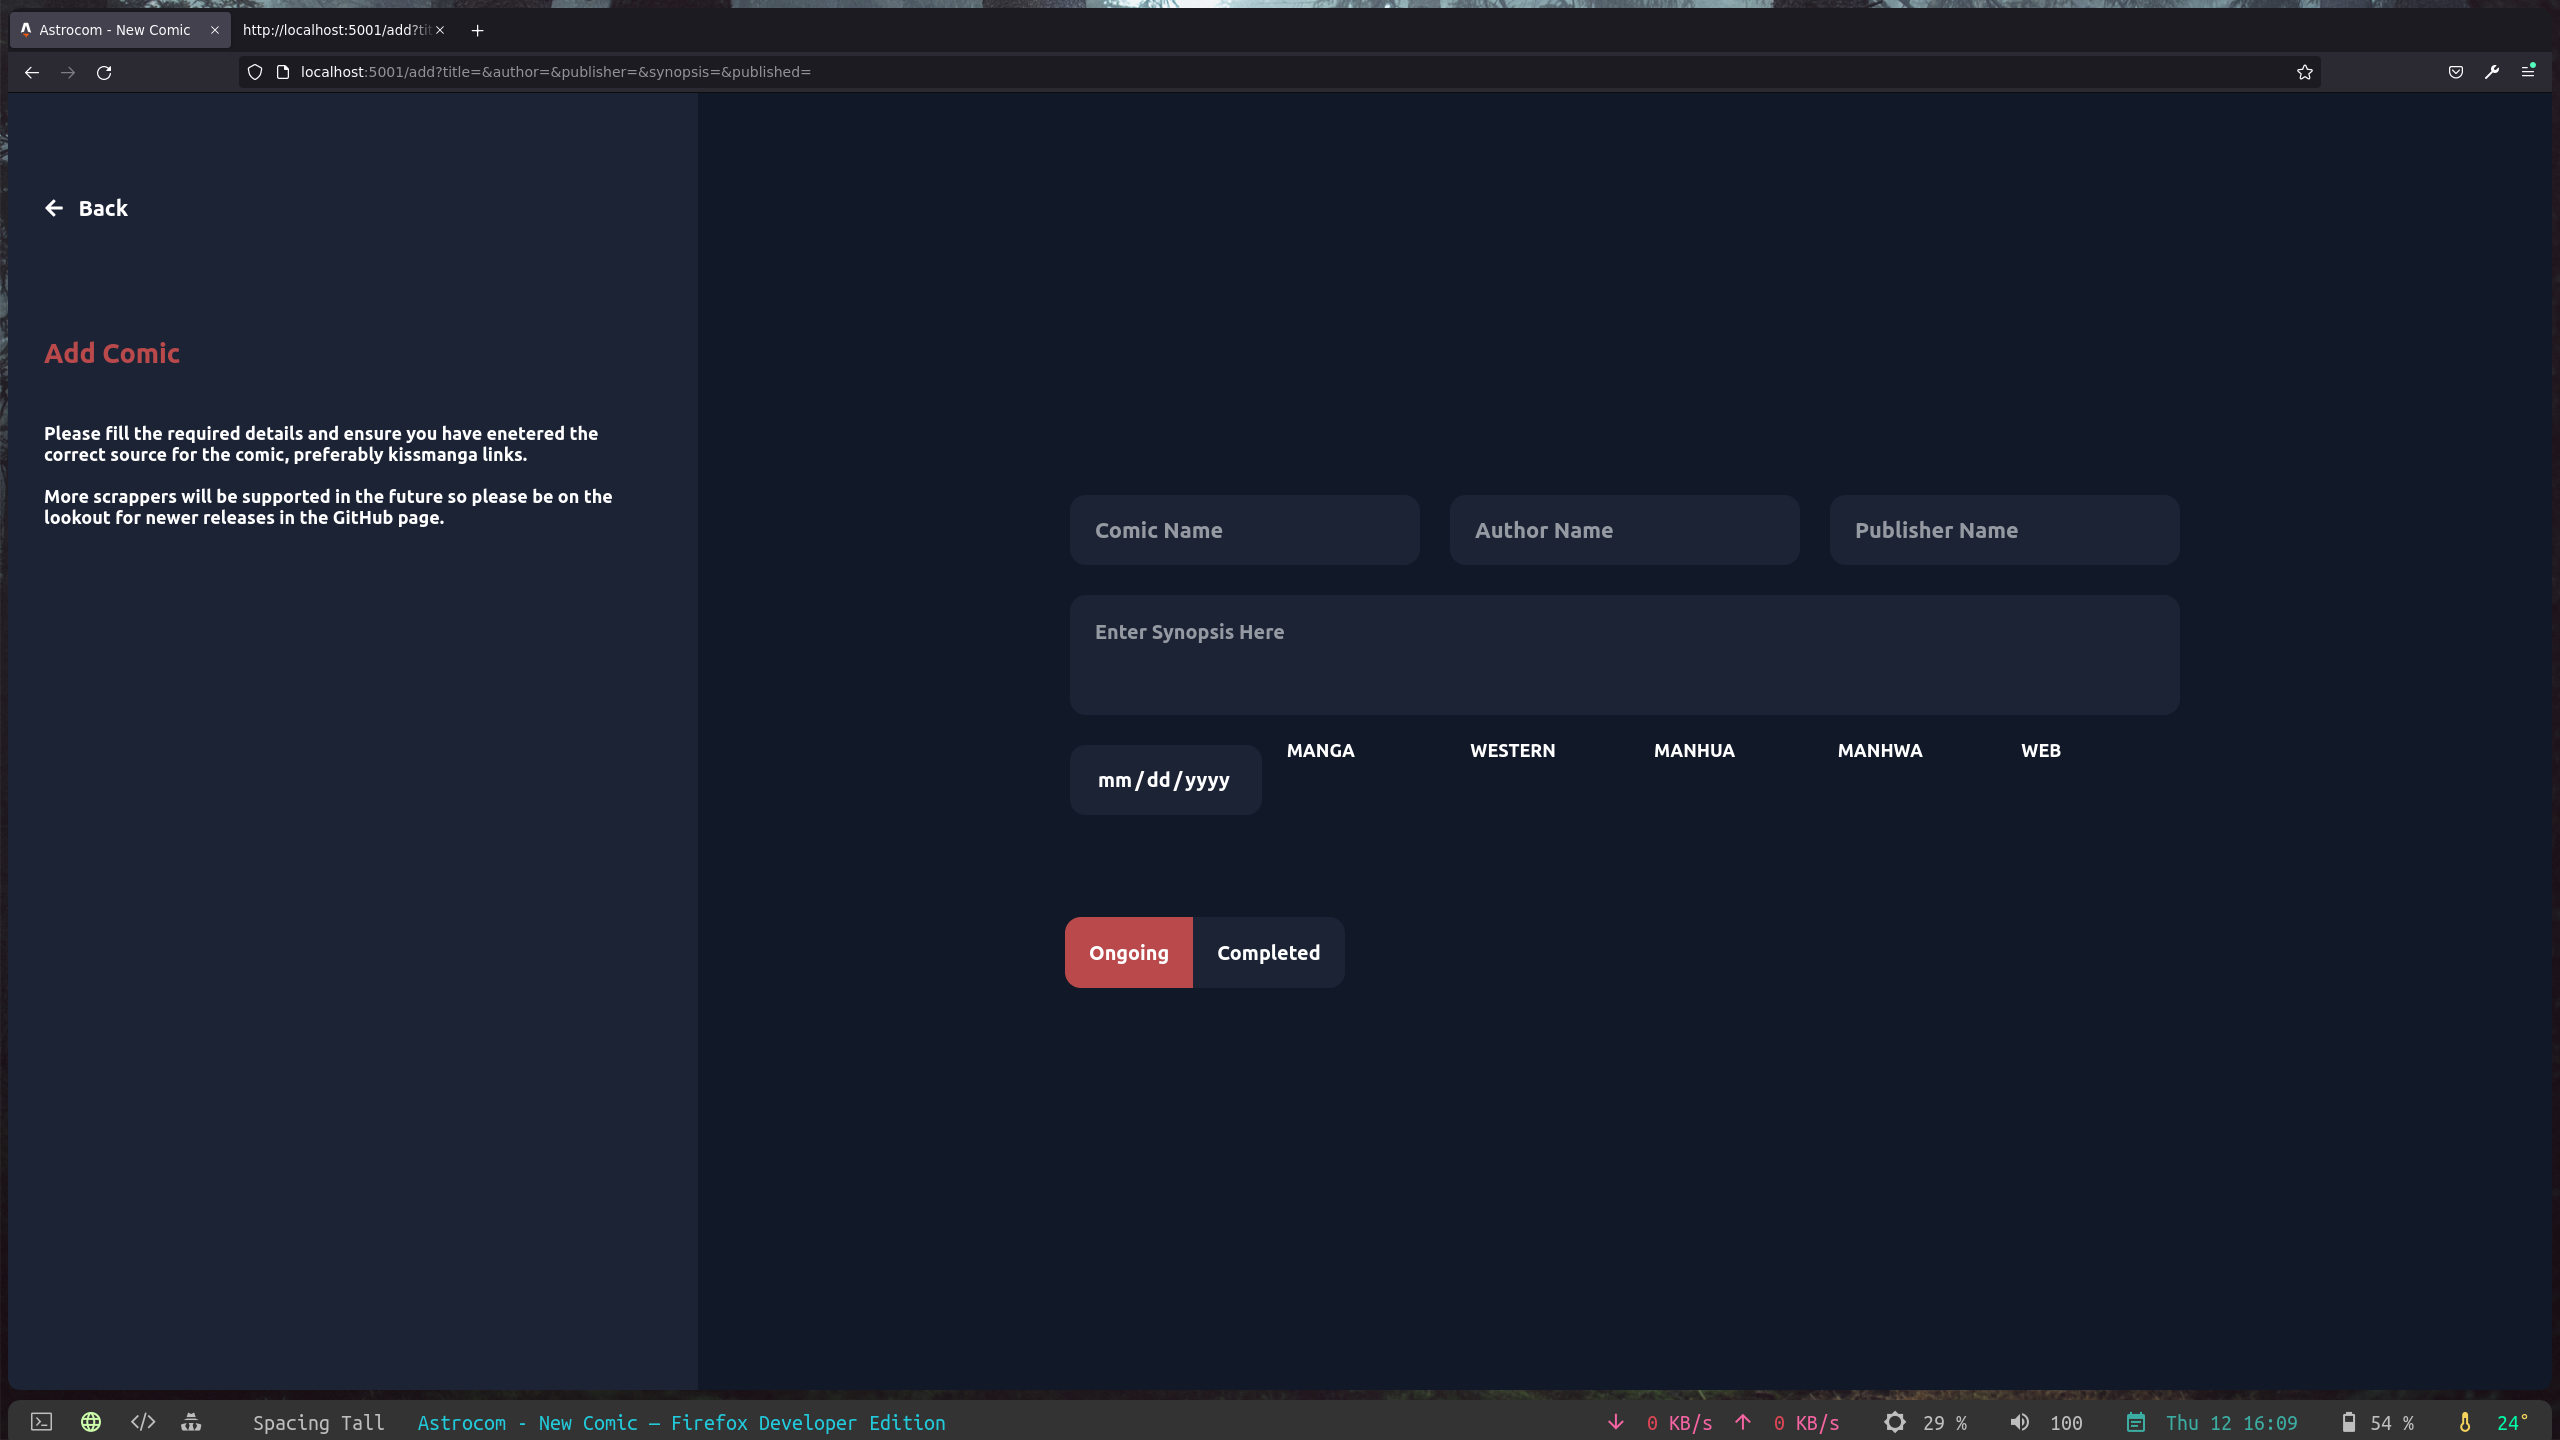This screenshot has width=2560, height=1440.
Task: Click the temperature thermometer icon
Action: 2465,1422
